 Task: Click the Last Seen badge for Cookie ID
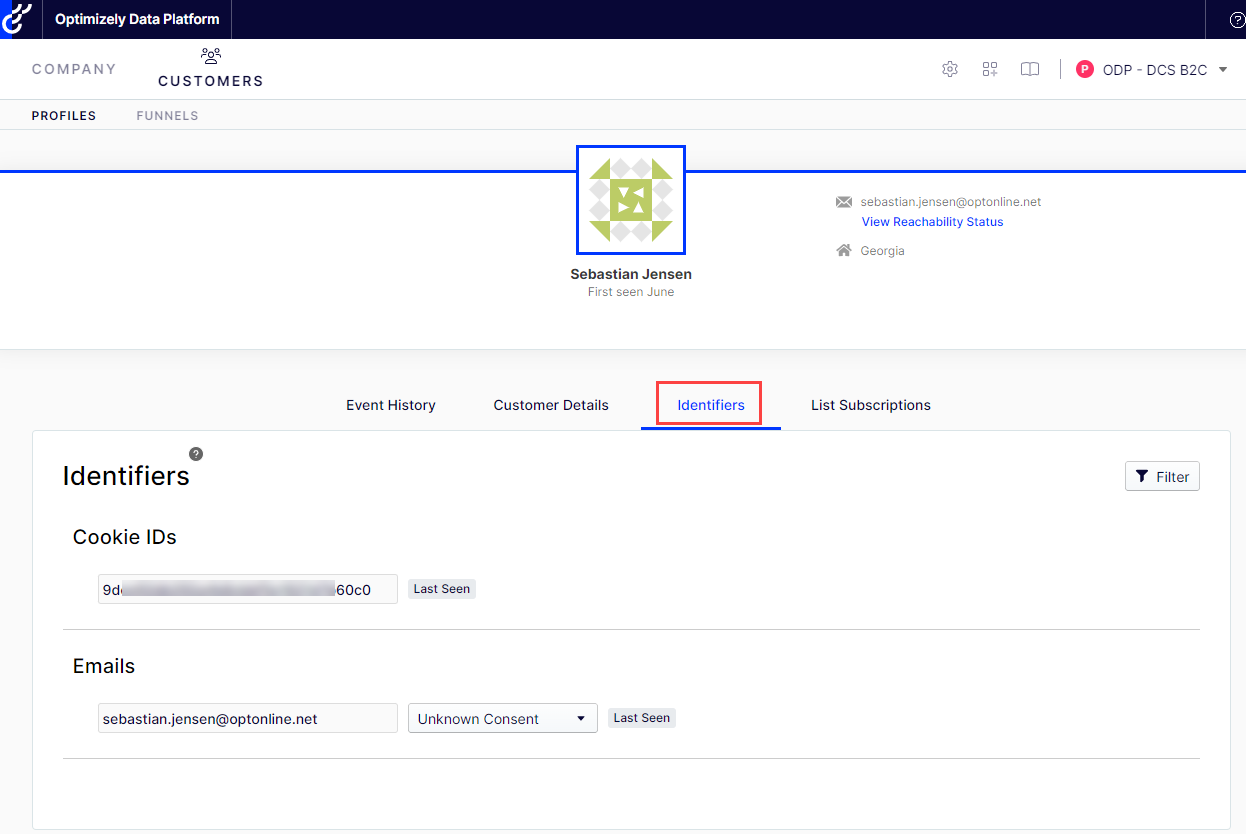coord(442,589)
